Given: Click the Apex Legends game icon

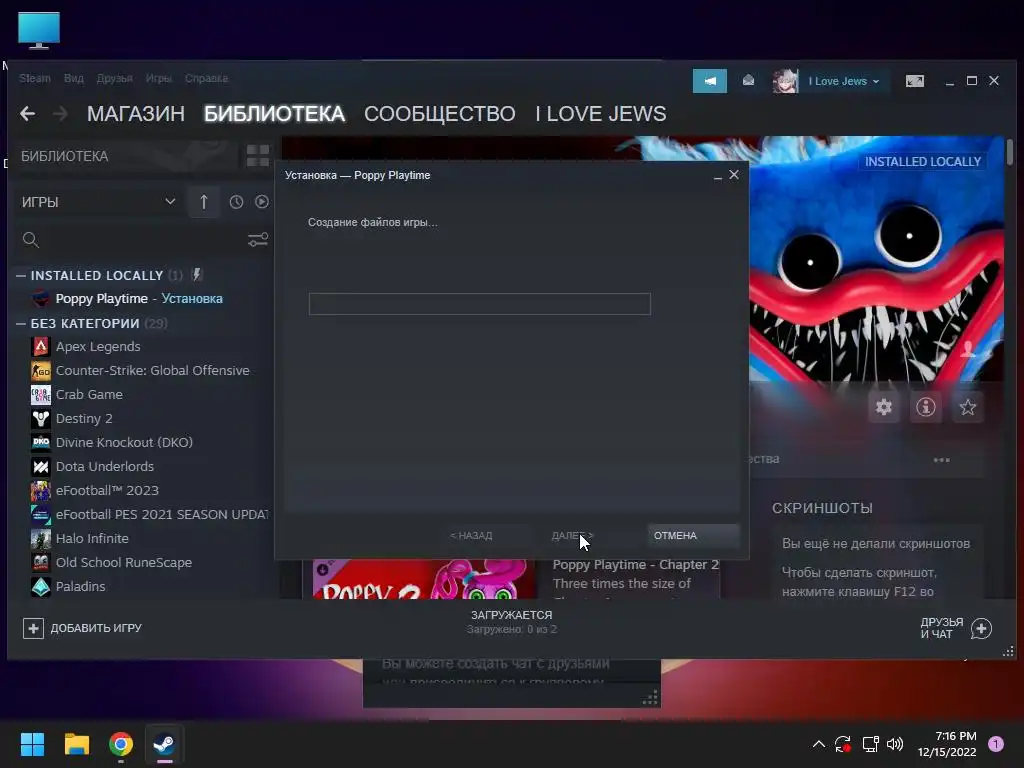Looking at the screenshot, I should 40,346.
